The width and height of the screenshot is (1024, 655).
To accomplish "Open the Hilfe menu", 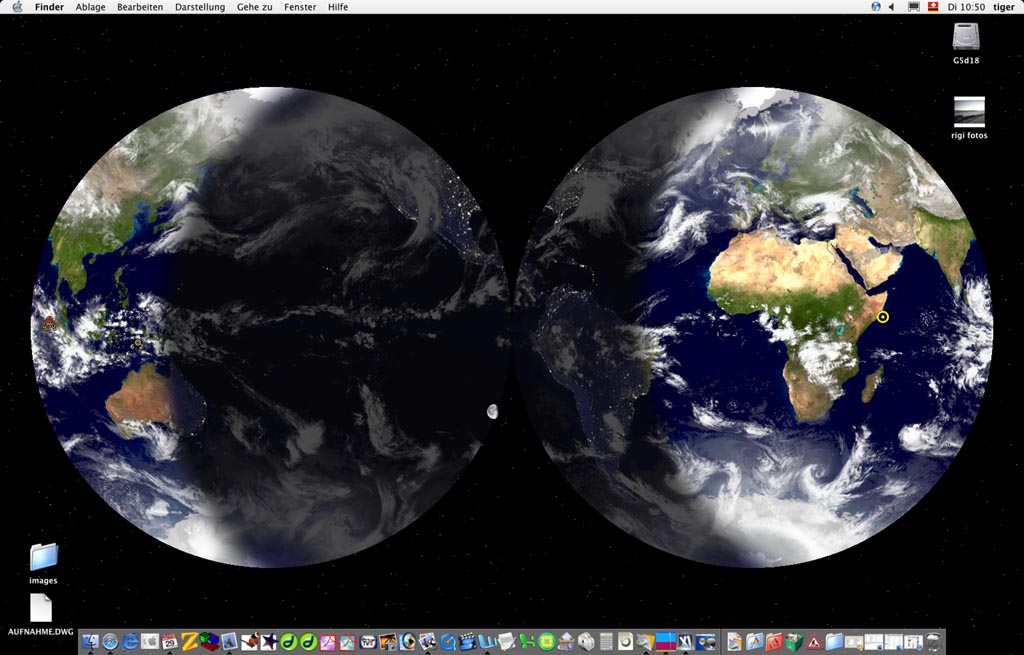I will 338,7.
